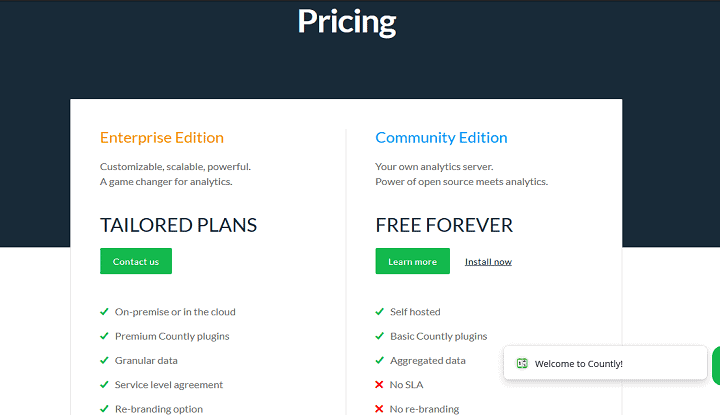Click checkmark next to Service level agreement
Viewport: 720px width, 415px height.
pos(104,385)
